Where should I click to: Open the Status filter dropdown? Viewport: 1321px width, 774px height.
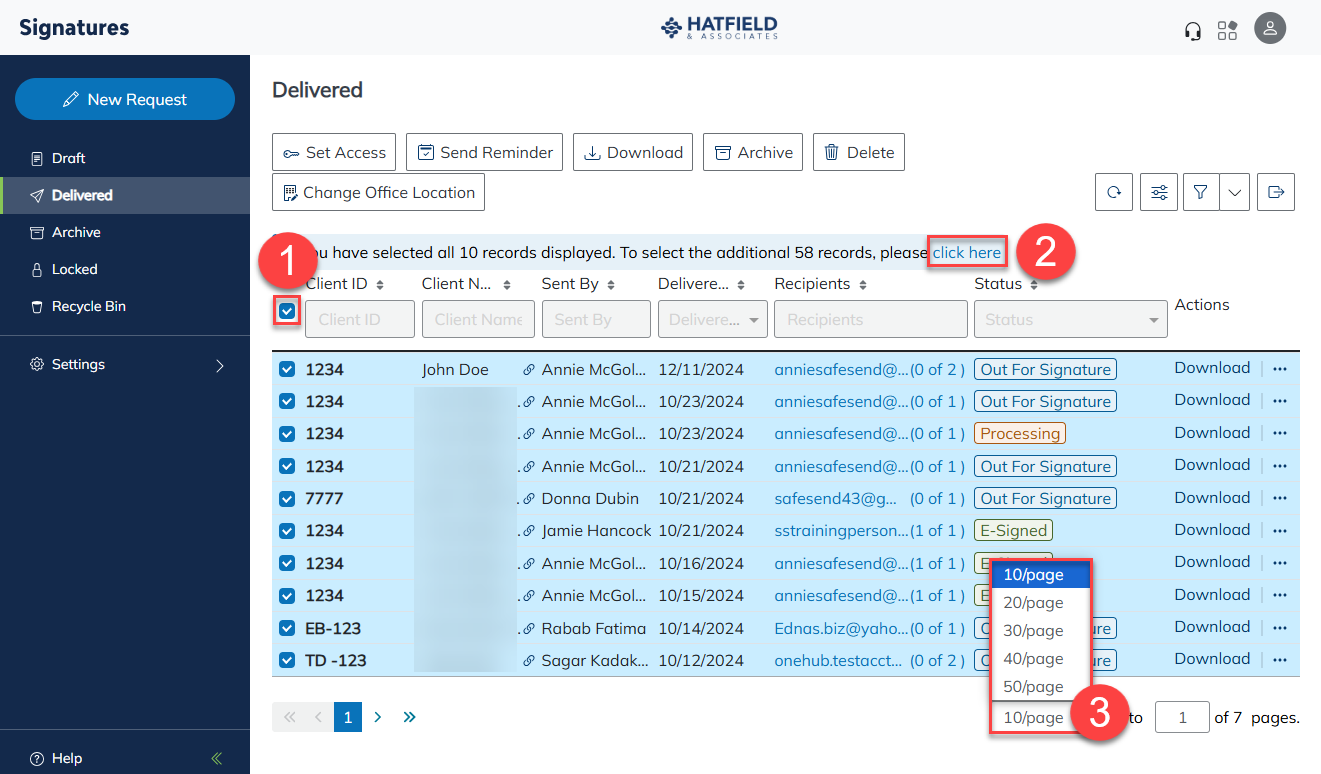(1070, 319)
